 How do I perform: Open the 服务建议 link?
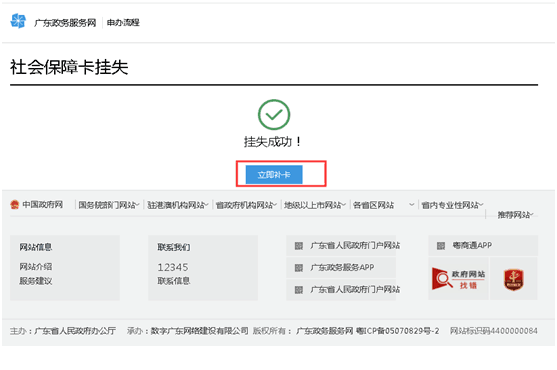pos(36,281)
